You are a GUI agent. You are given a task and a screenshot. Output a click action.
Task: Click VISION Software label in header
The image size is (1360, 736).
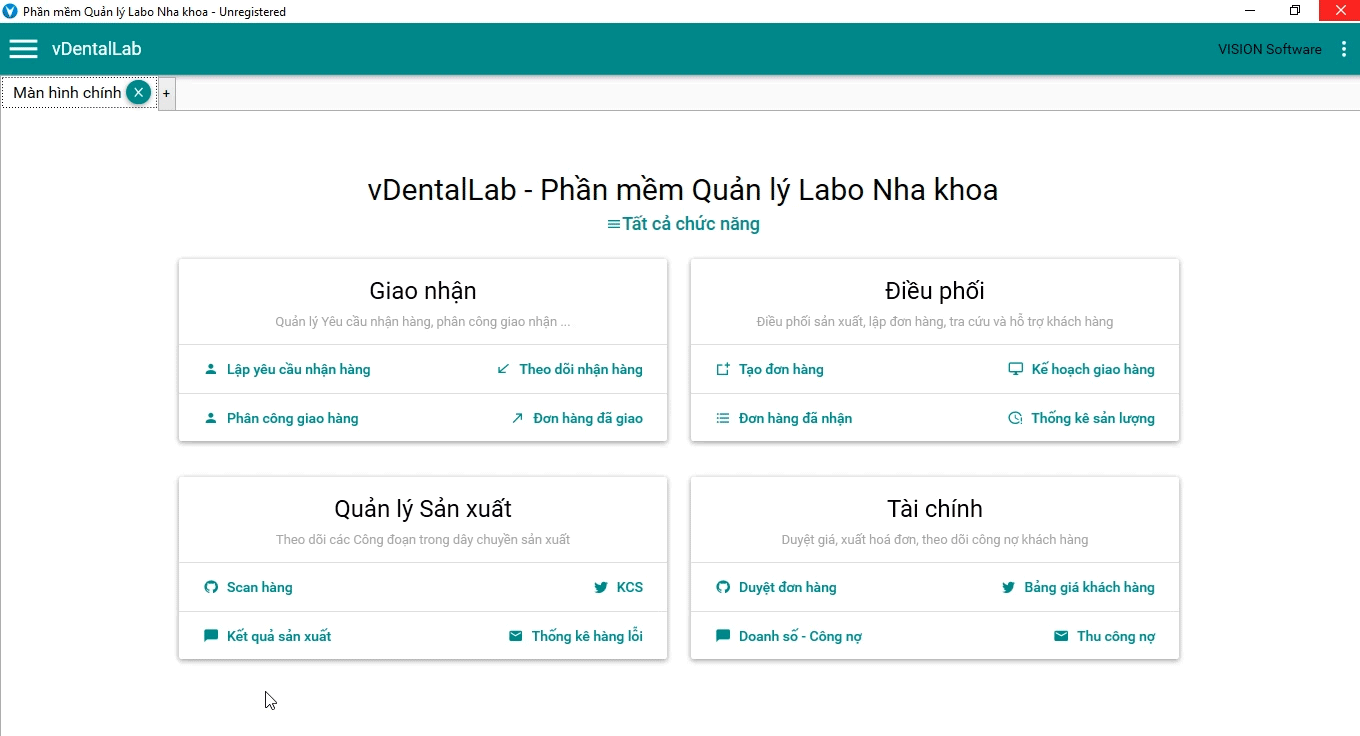click(1269, 49)
